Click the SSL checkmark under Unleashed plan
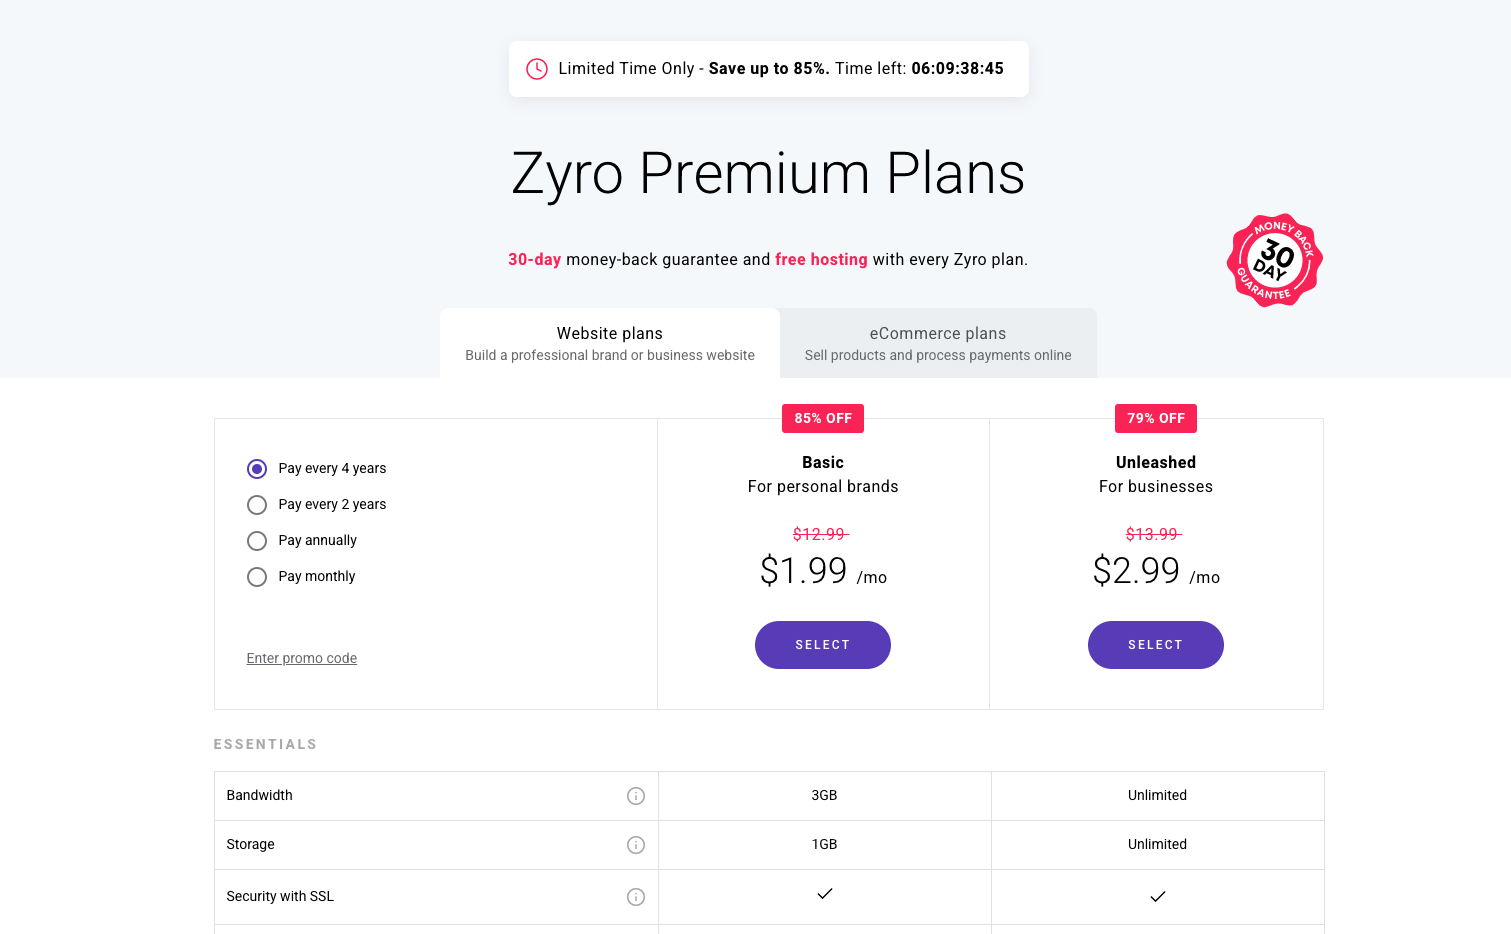The width and height of the screenshot is (1511, 934). tap(1158, 897)
